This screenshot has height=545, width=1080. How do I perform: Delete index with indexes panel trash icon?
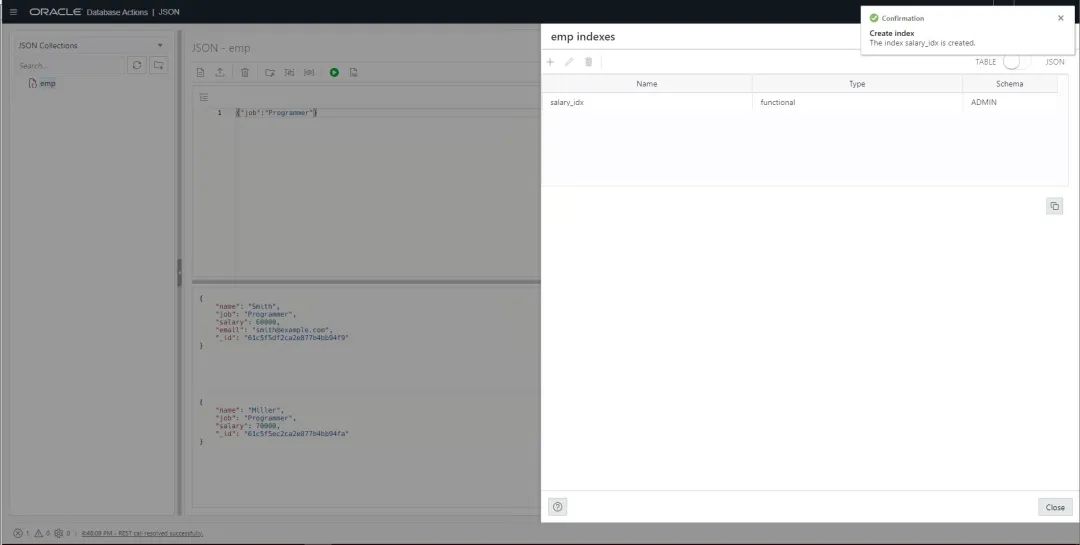click(588, 62)
